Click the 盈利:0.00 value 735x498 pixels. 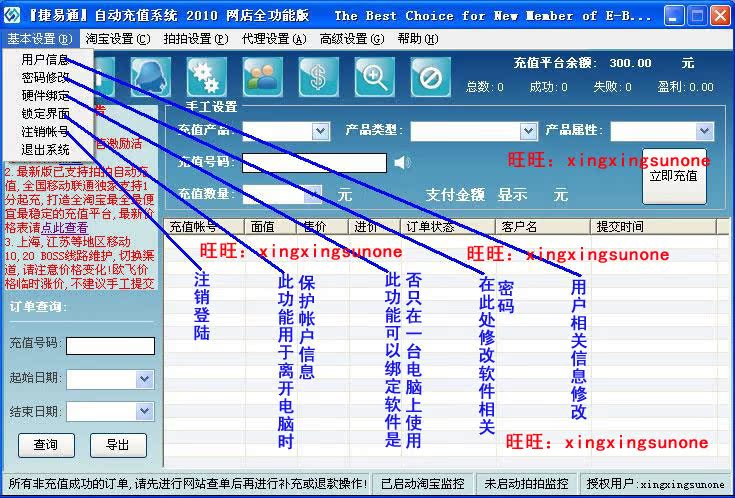pyautogui.click(x=685, y=87)
